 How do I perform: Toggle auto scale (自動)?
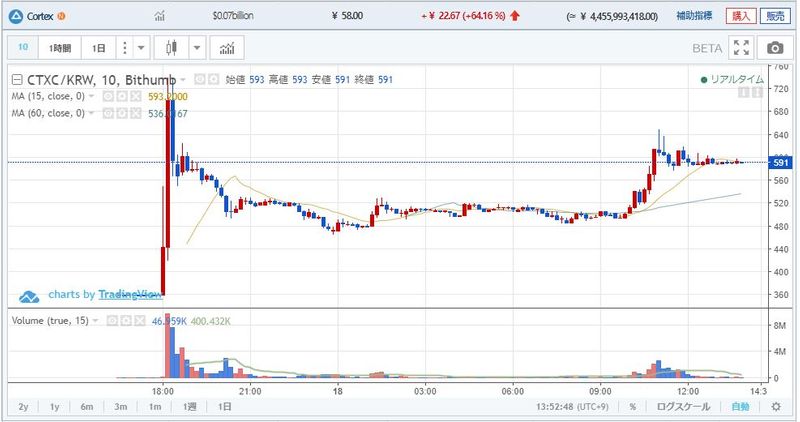pyautogui.click(x=739, y=407)
